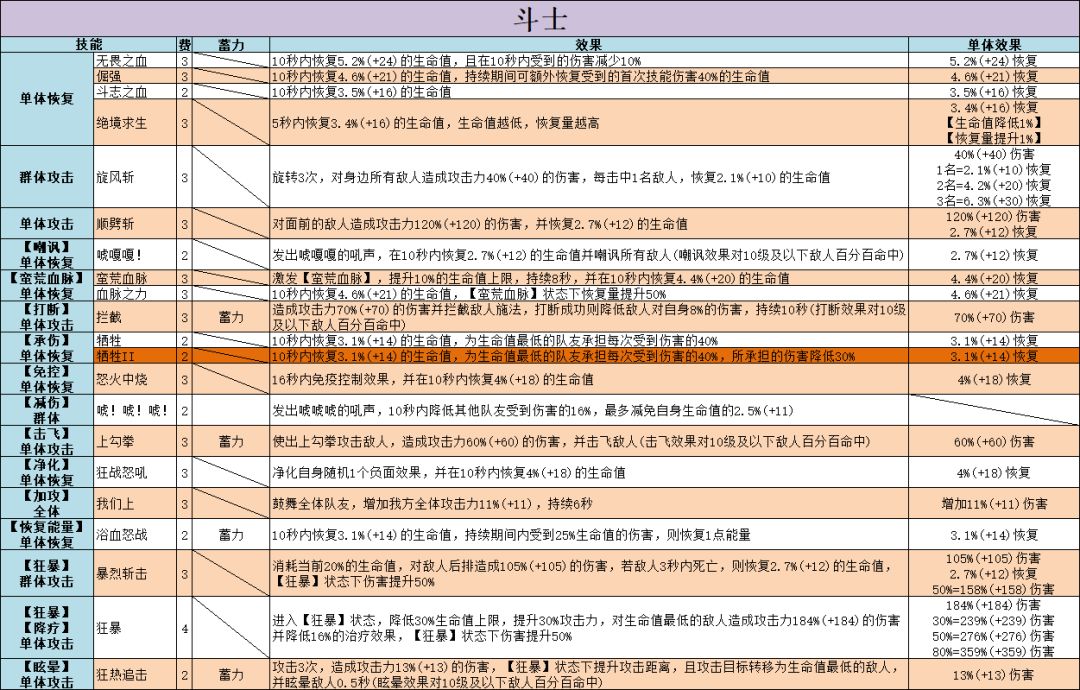Select the 单体效果 column header
1080x690 pixels.
click(994, 45)
